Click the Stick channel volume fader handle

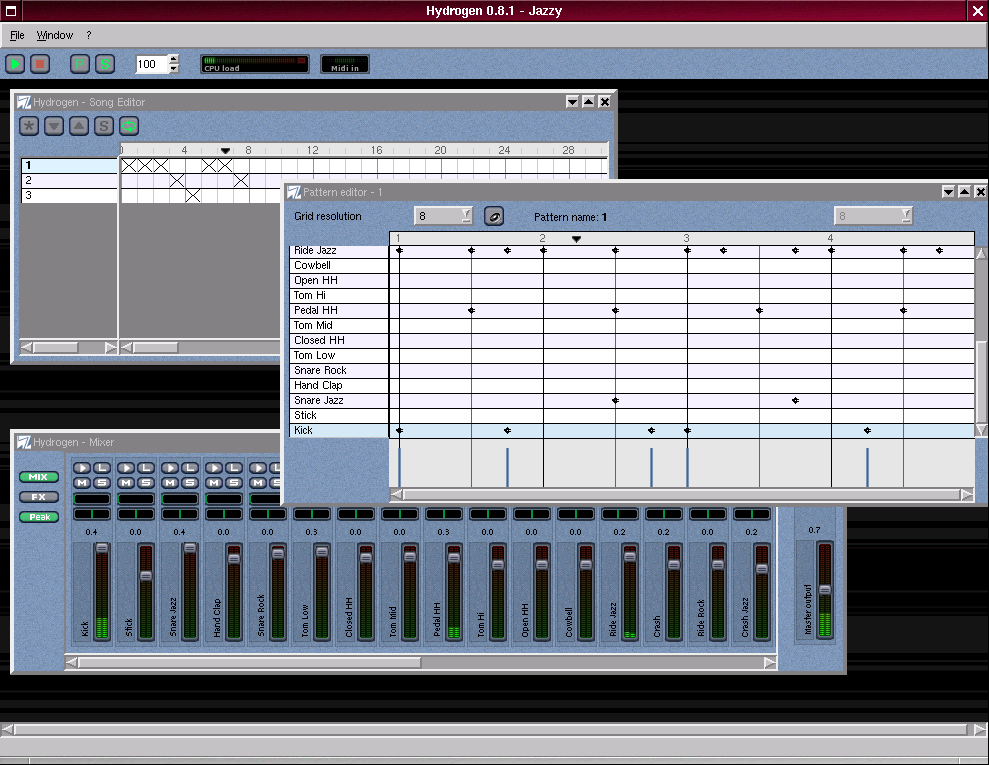(x=146, y=576)
